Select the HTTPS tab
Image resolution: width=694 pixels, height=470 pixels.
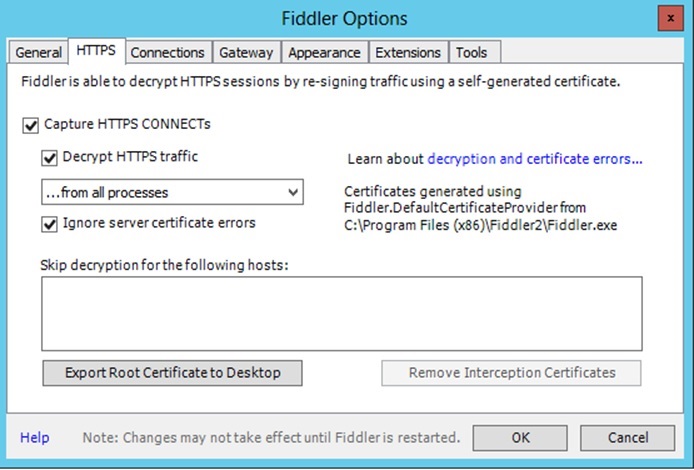pos(96,50)
